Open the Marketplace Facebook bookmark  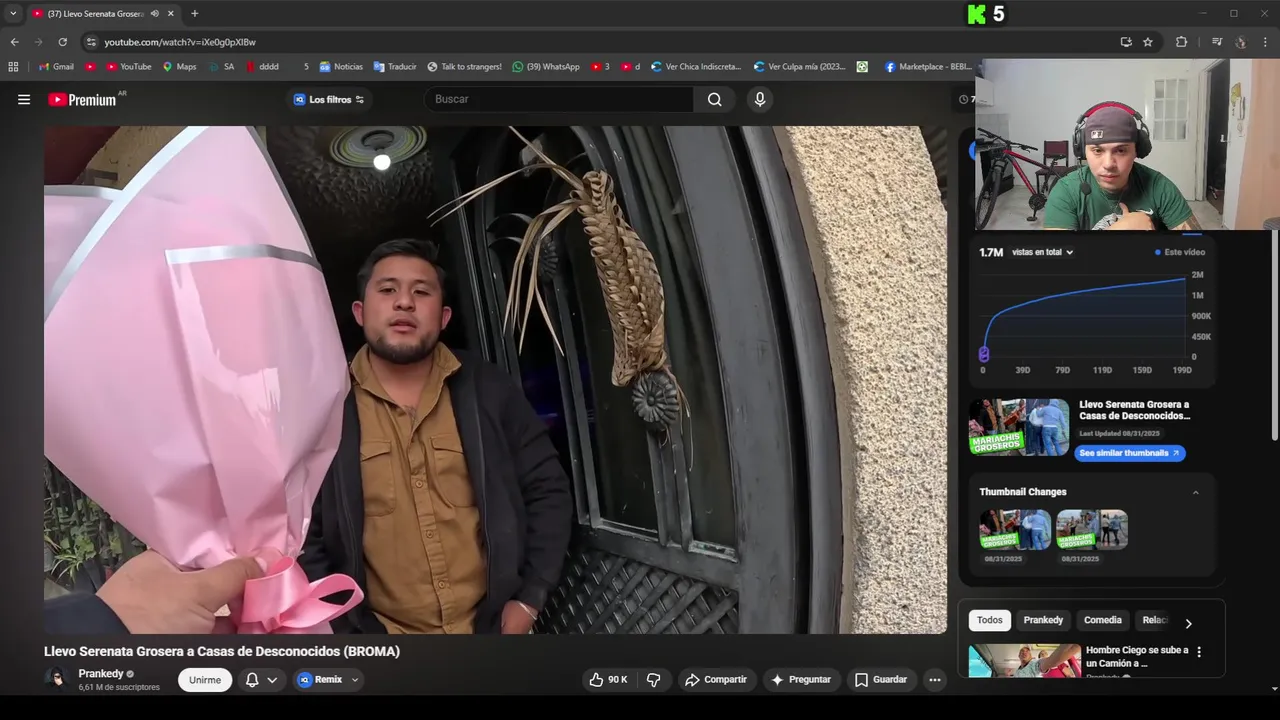pyautogui.click(x=928, y=67)
